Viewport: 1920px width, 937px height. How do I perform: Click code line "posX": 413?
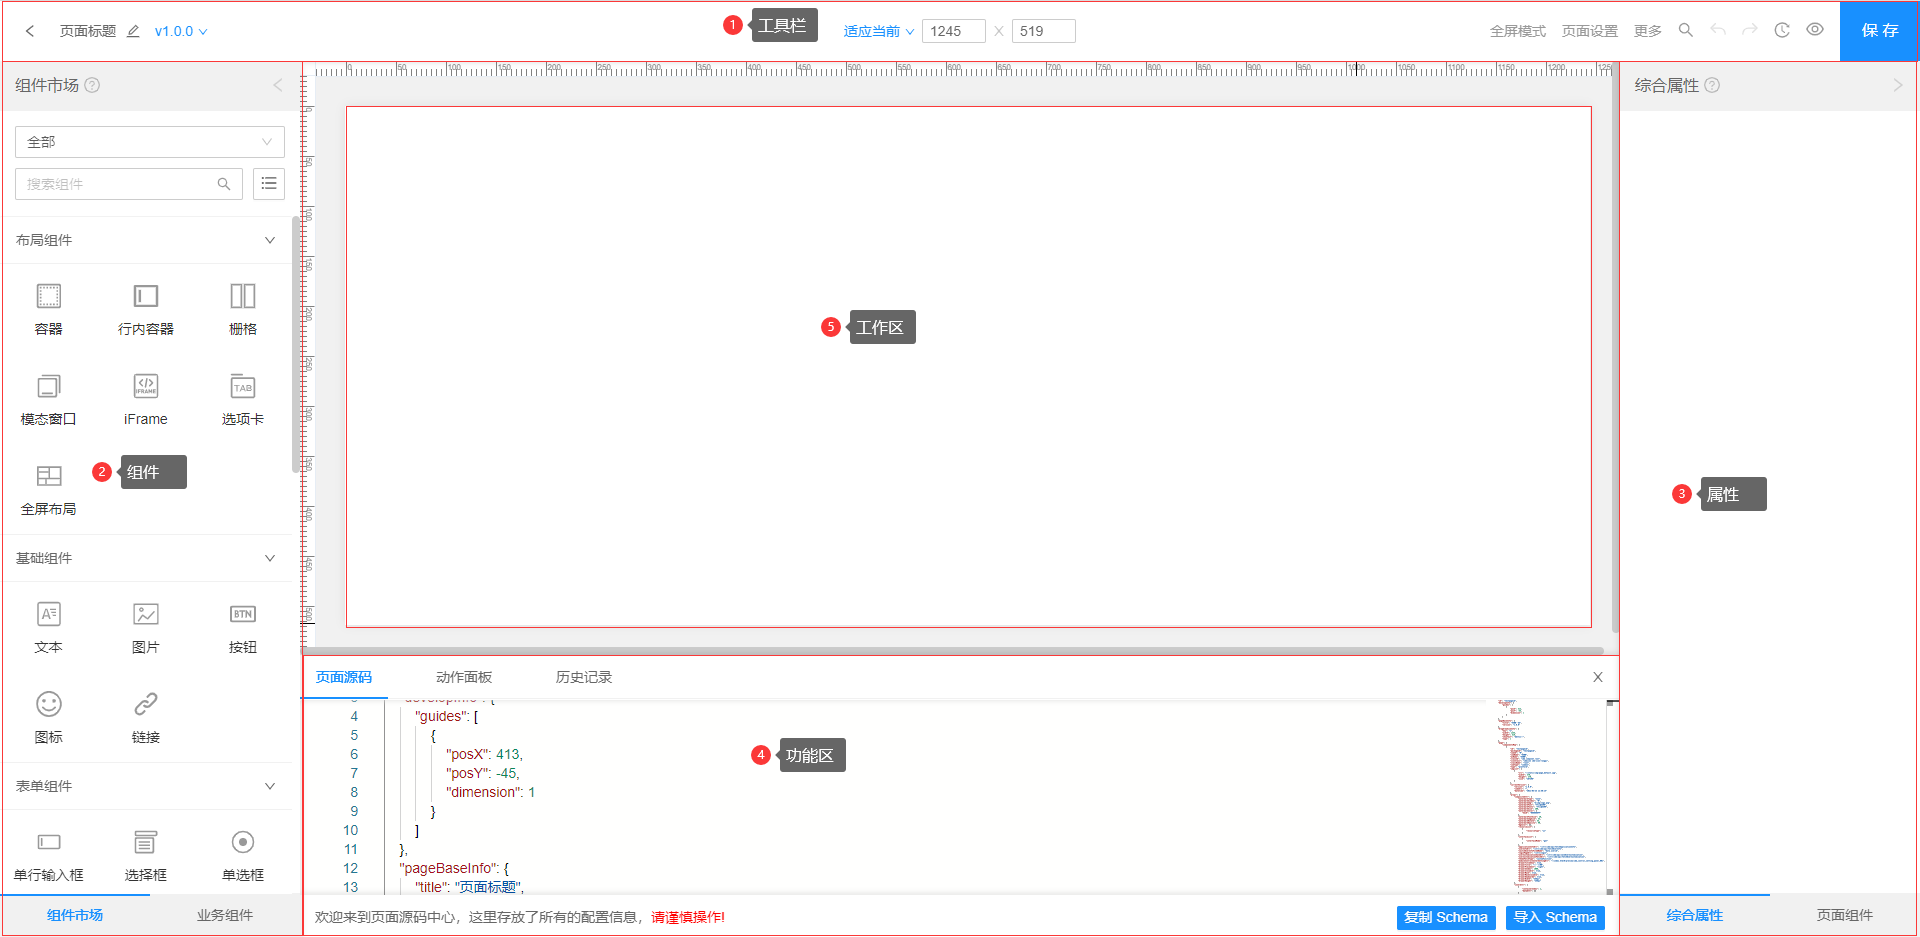484,754
